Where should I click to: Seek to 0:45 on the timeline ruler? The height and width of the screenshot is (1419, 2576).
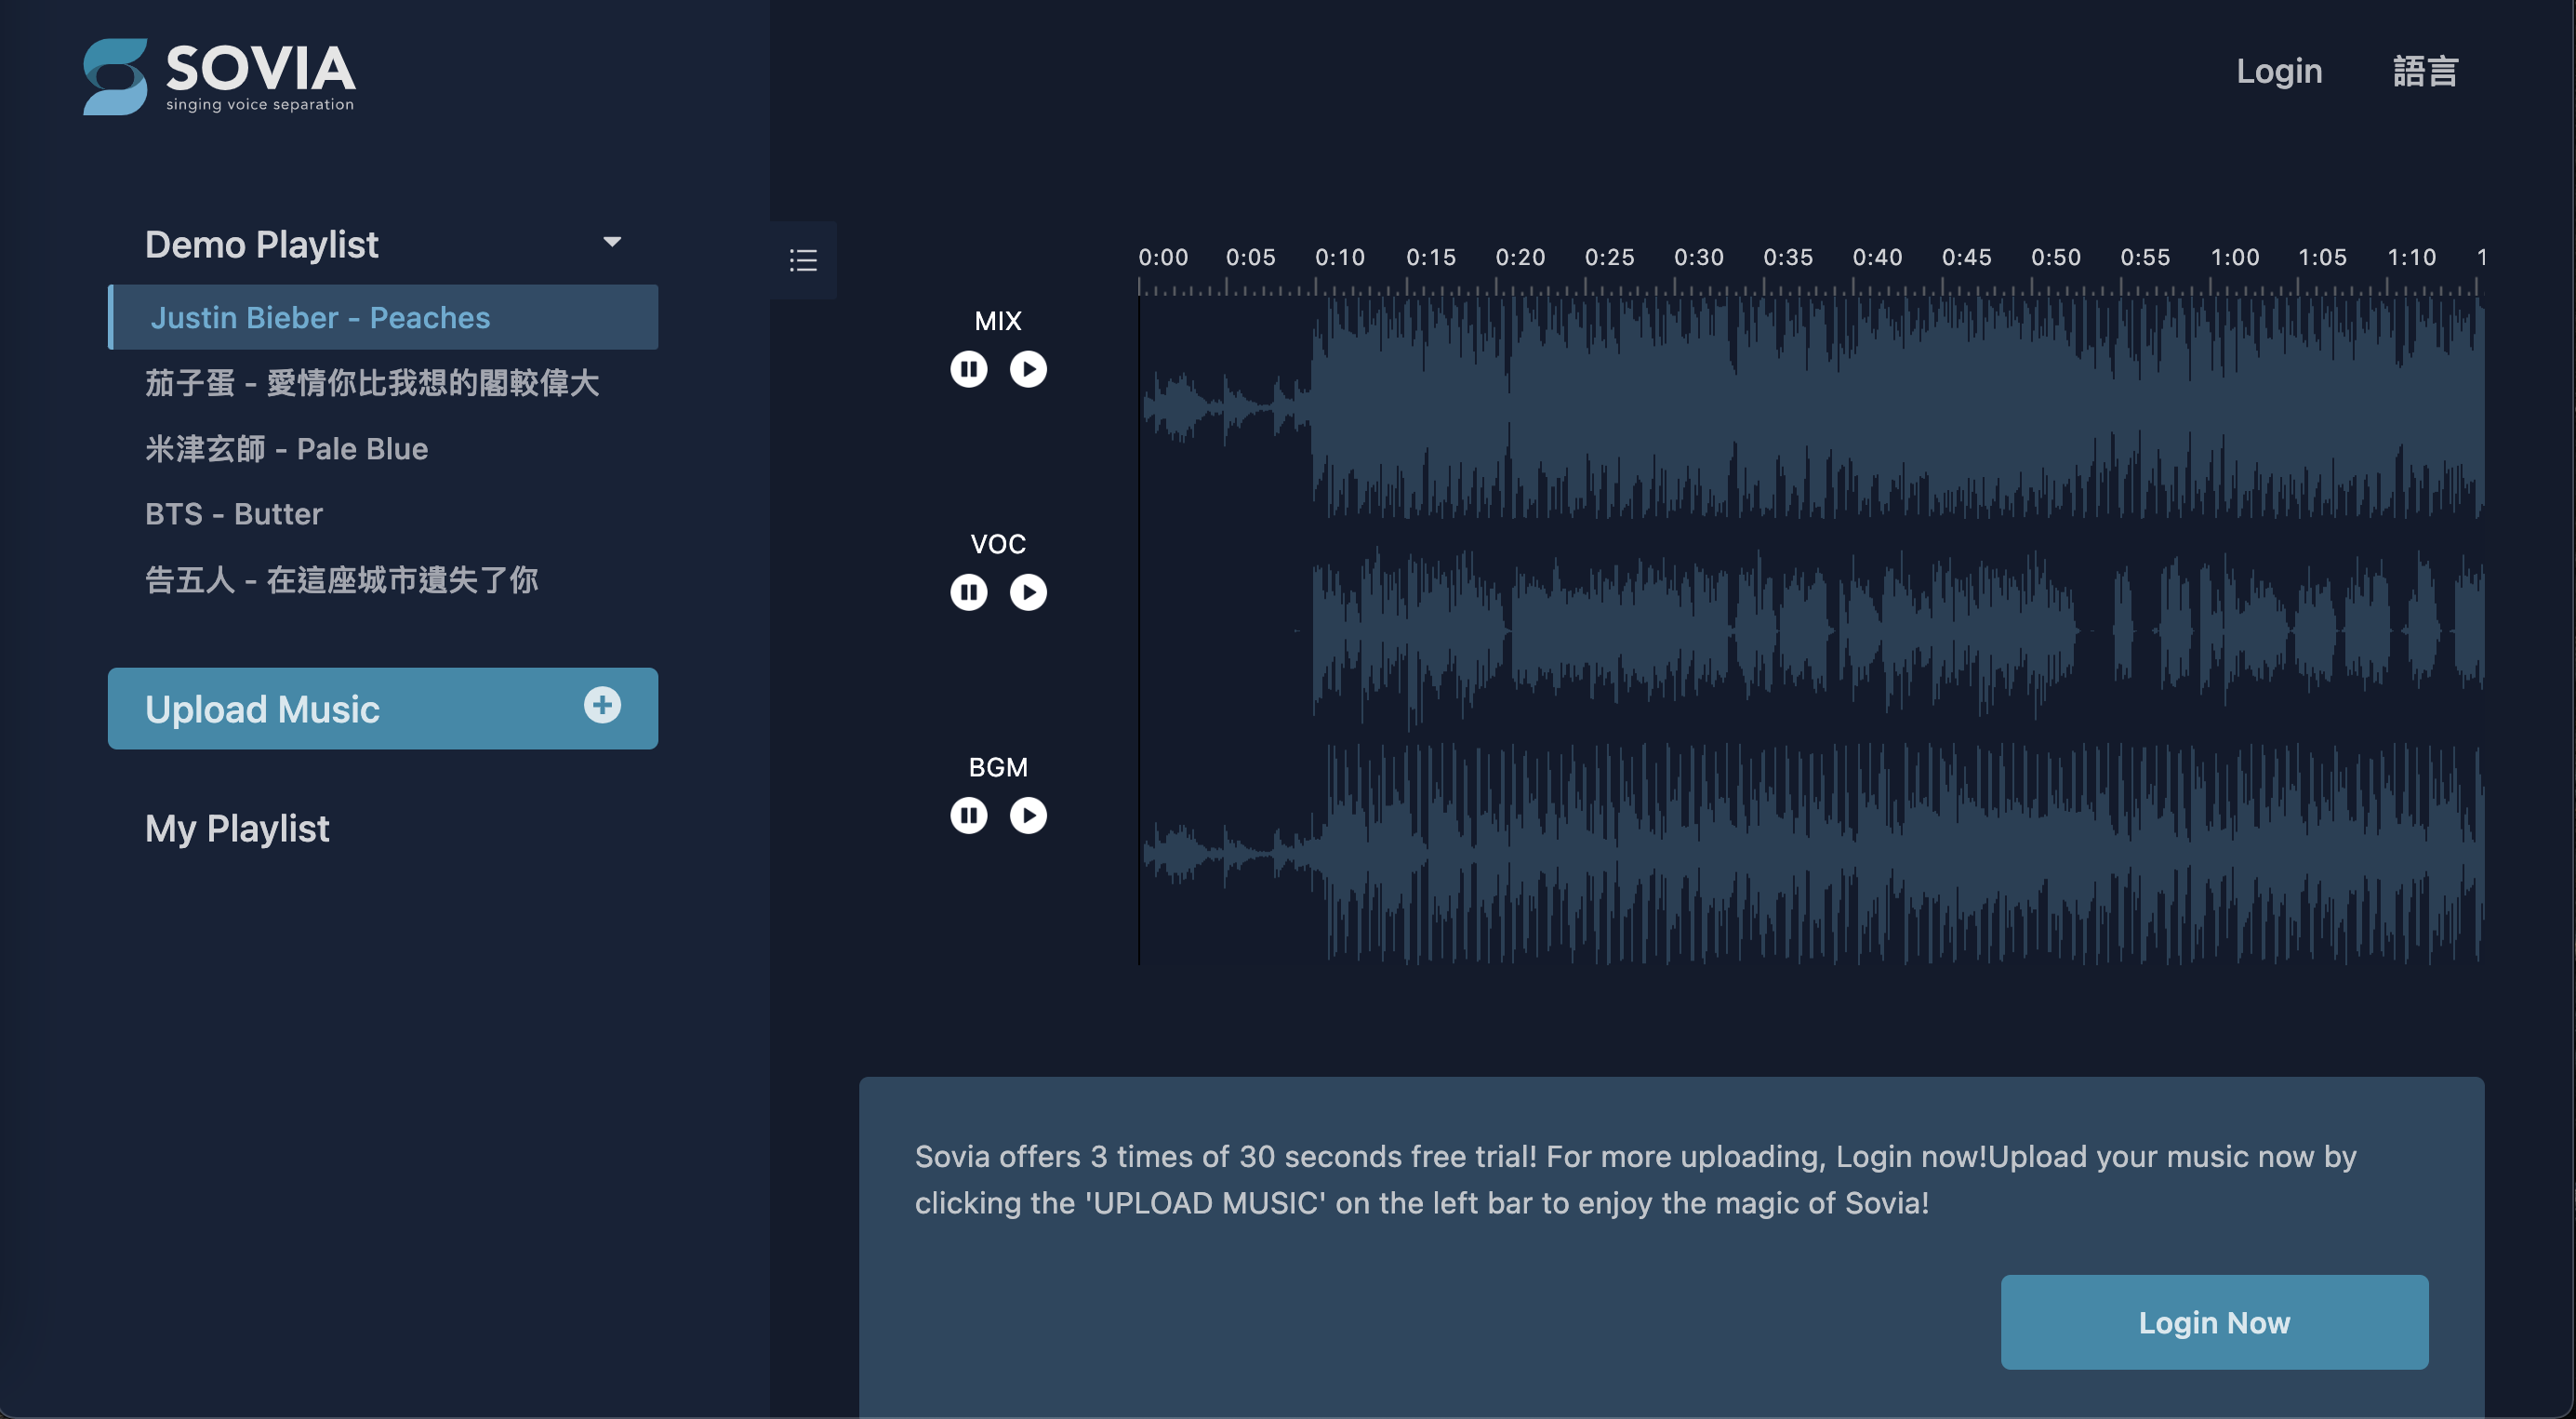tap(1966, 257)
